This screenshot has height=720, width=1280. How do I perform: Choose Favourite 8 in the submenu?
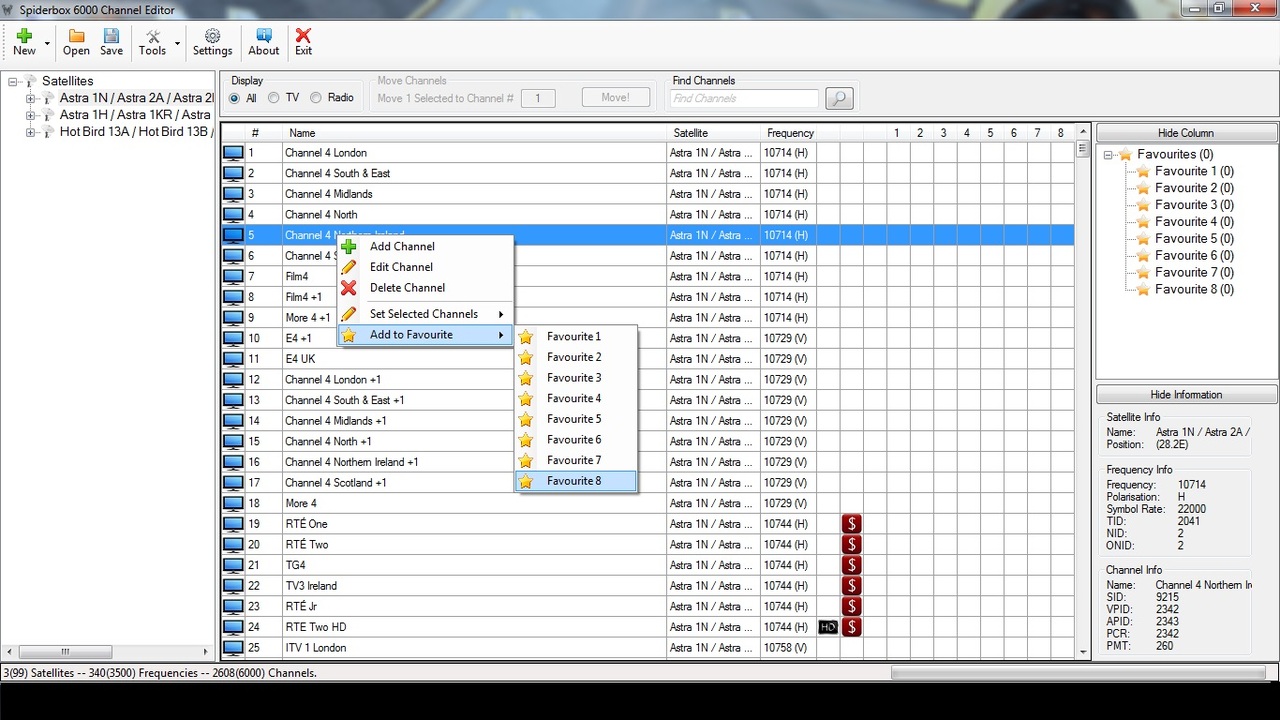574,481
